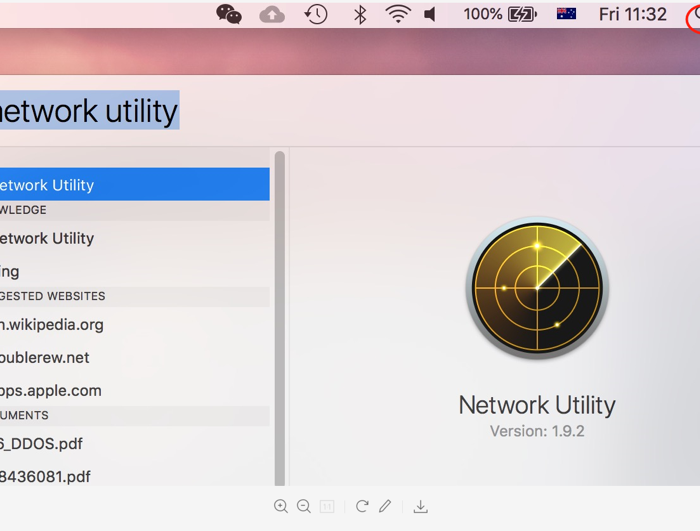Viewport: 700px width, 531px height.
Task: Zoom out of the image
Action: point(304,506)
